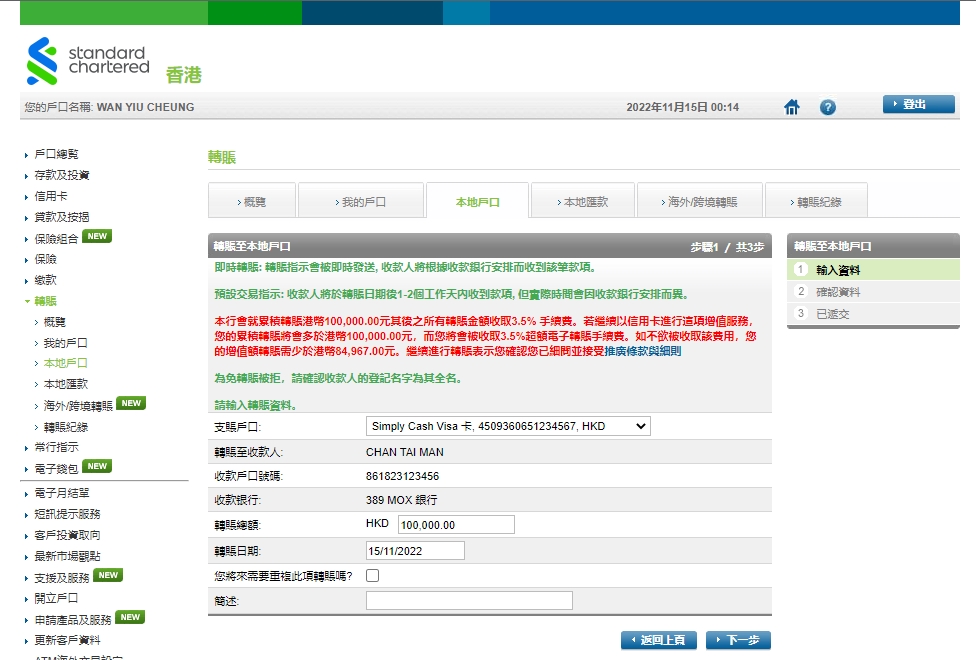Viewport: 976px width, 660px height.
Task: Click the 簡述 description input field
Action: [x=470, y=600]
